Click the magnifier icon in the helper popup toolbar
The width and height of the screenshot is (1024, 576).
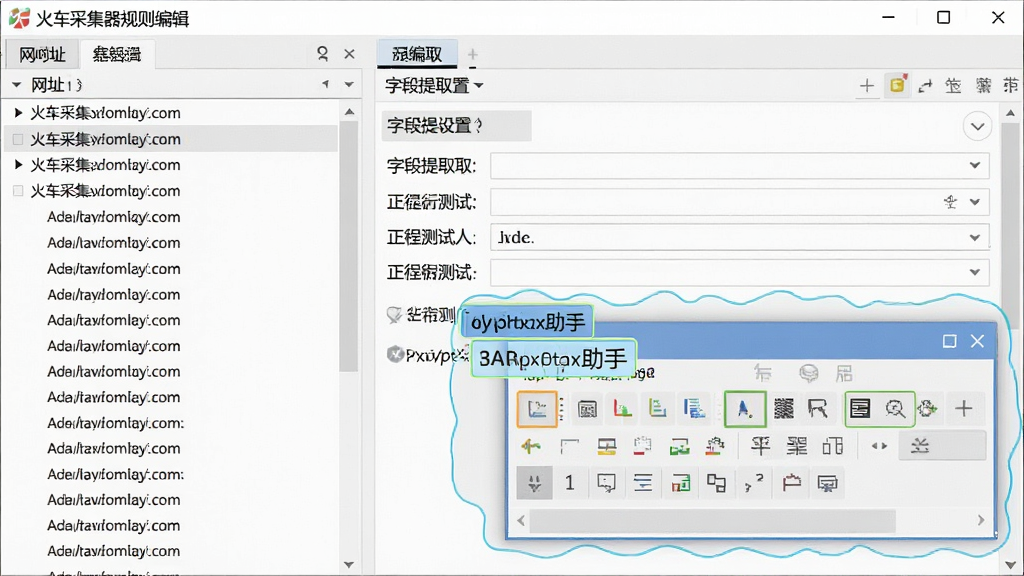pos(895,409)
